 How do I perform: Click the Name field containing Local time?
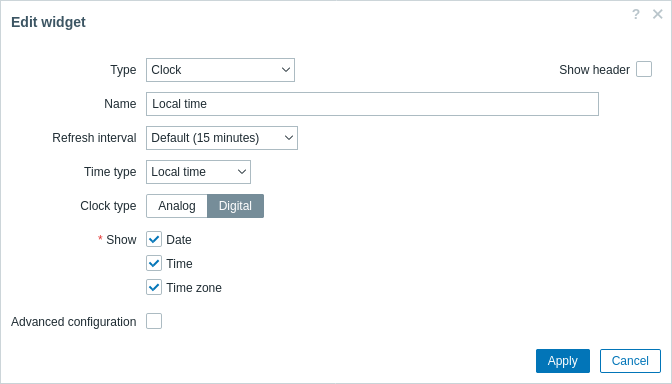point(372,104)
